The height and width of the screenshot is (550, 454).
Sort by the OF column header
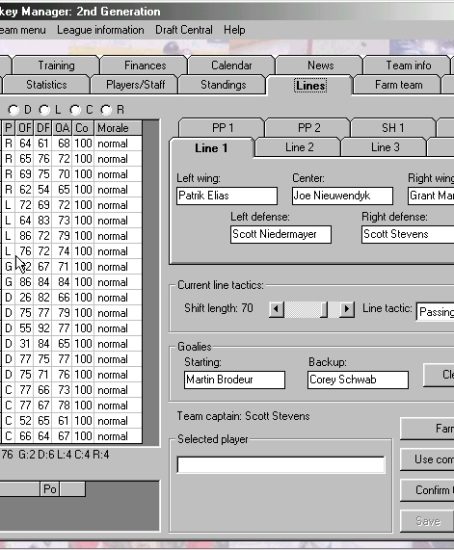tap(25, 128)
